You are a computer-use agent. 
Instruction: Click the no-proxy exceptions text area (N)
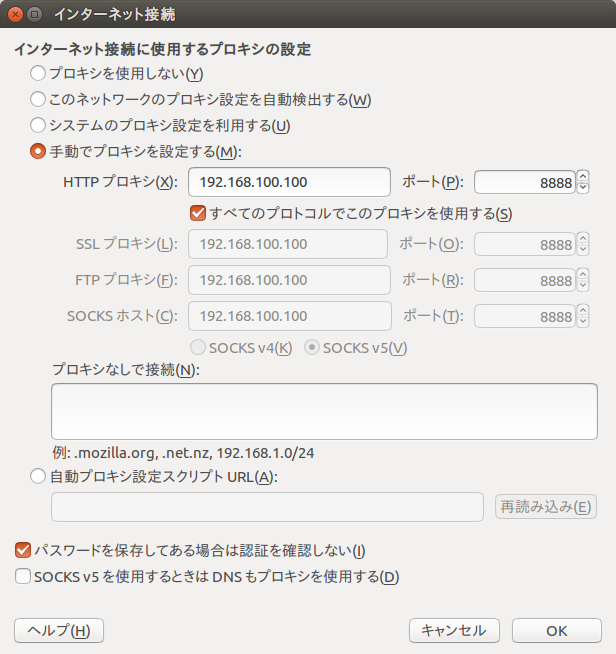[324, 411]
